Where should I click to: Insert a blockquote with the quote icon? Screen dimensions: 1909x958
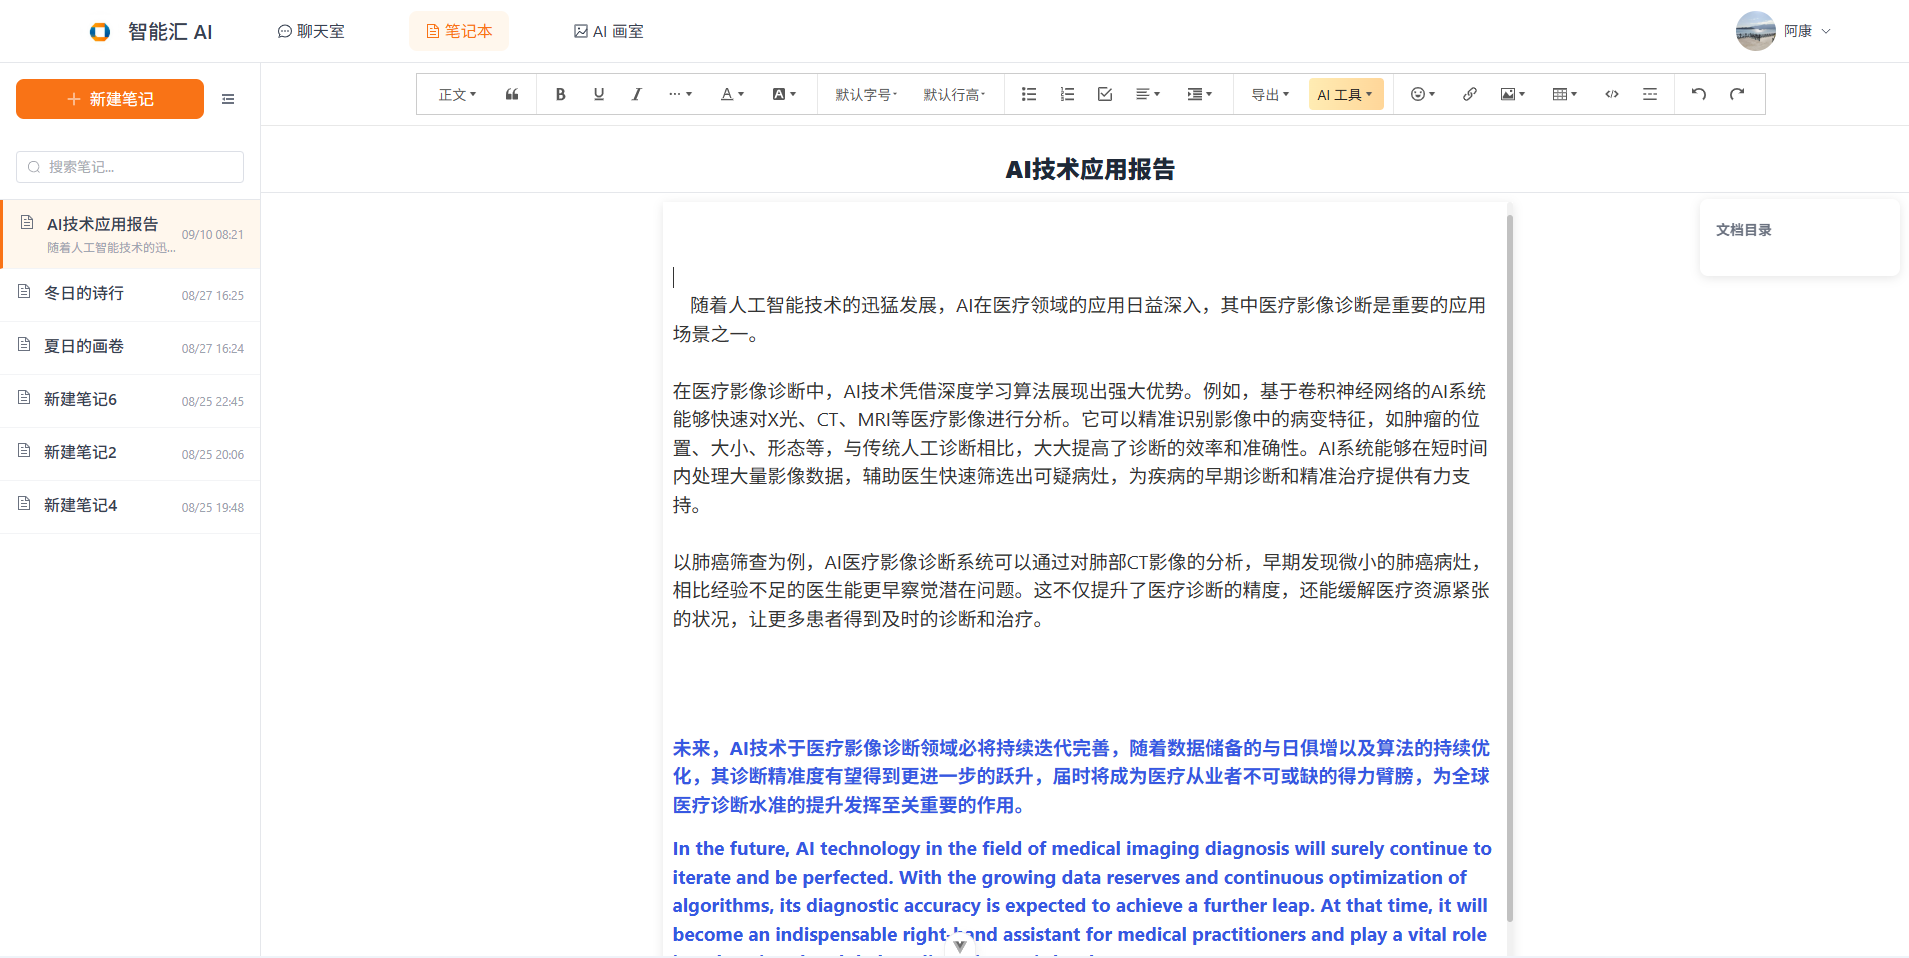click(x=512, y=94)
